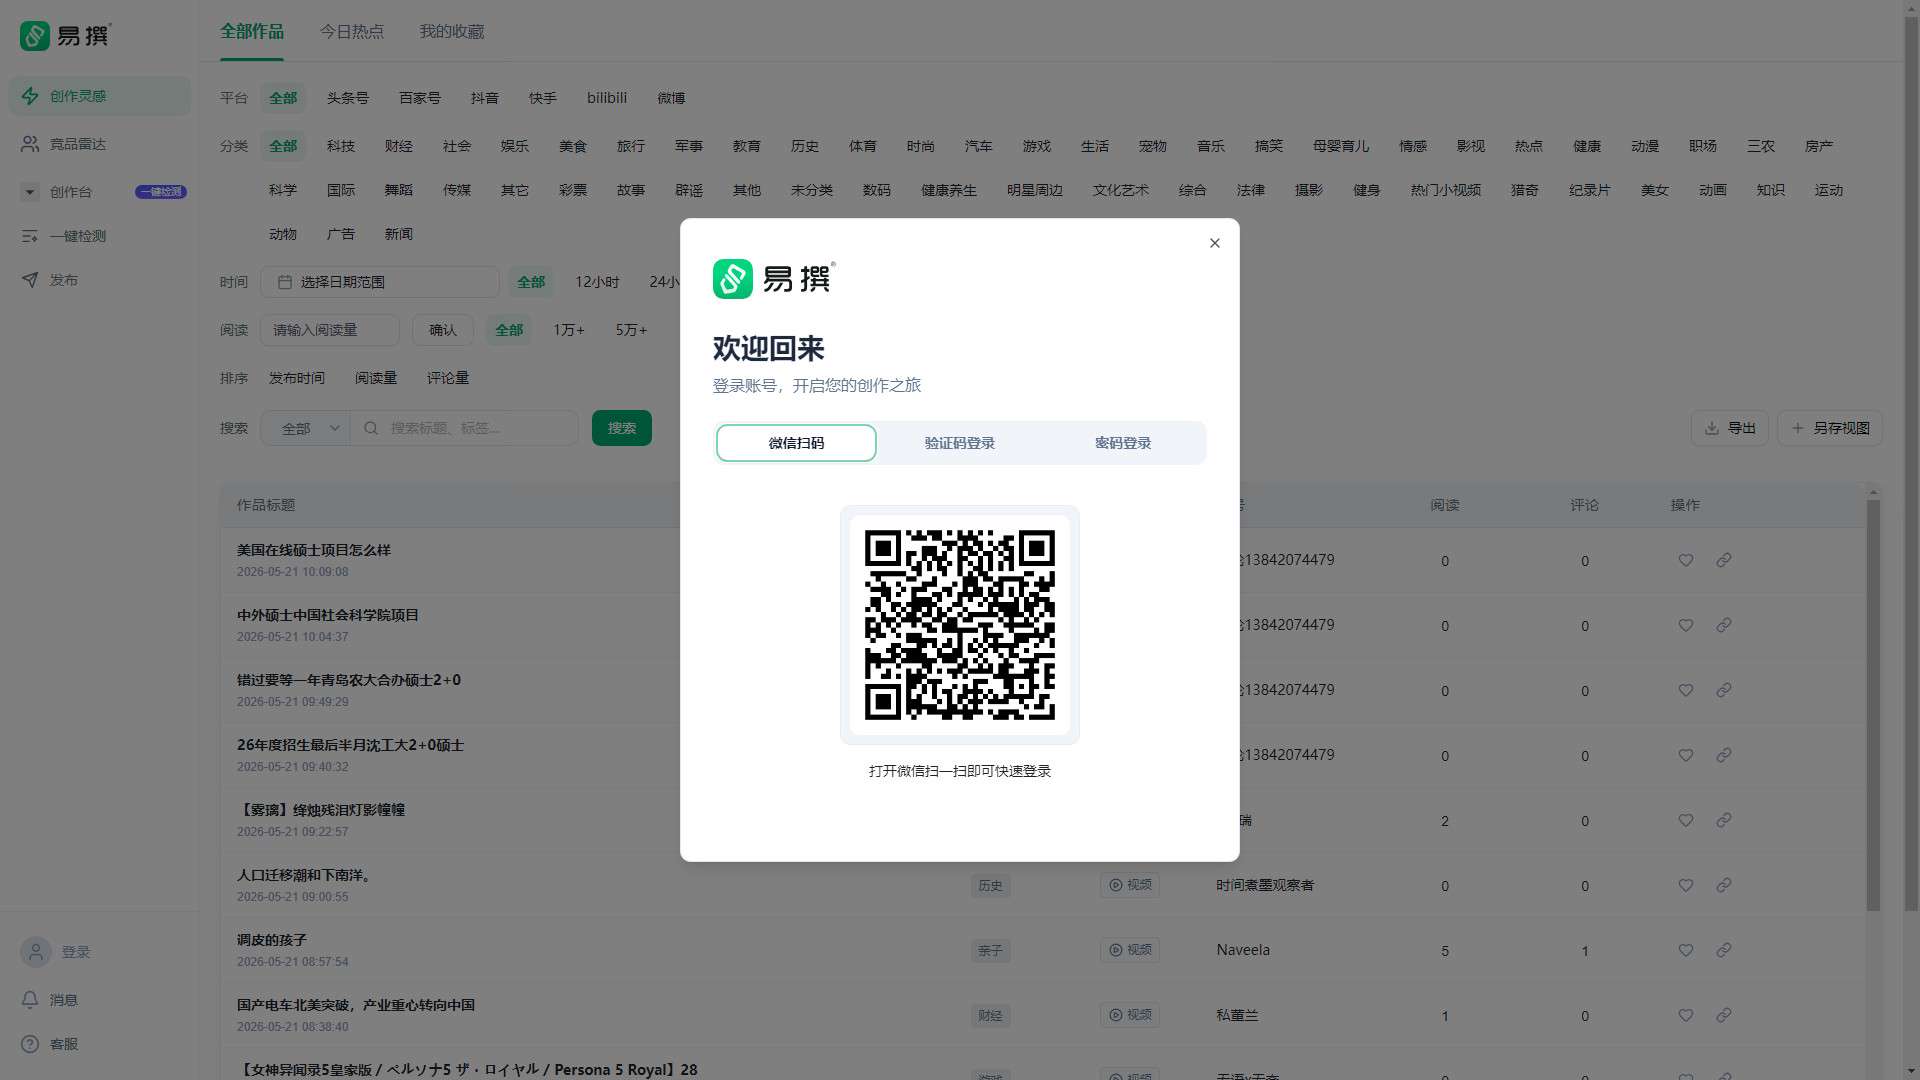This screenshot has width=1920, height=1080.
Task: Favorite 中外硕士中国社会科学院项目 with heart icon
Action: pyautogui.click(x=1685, y=625)
